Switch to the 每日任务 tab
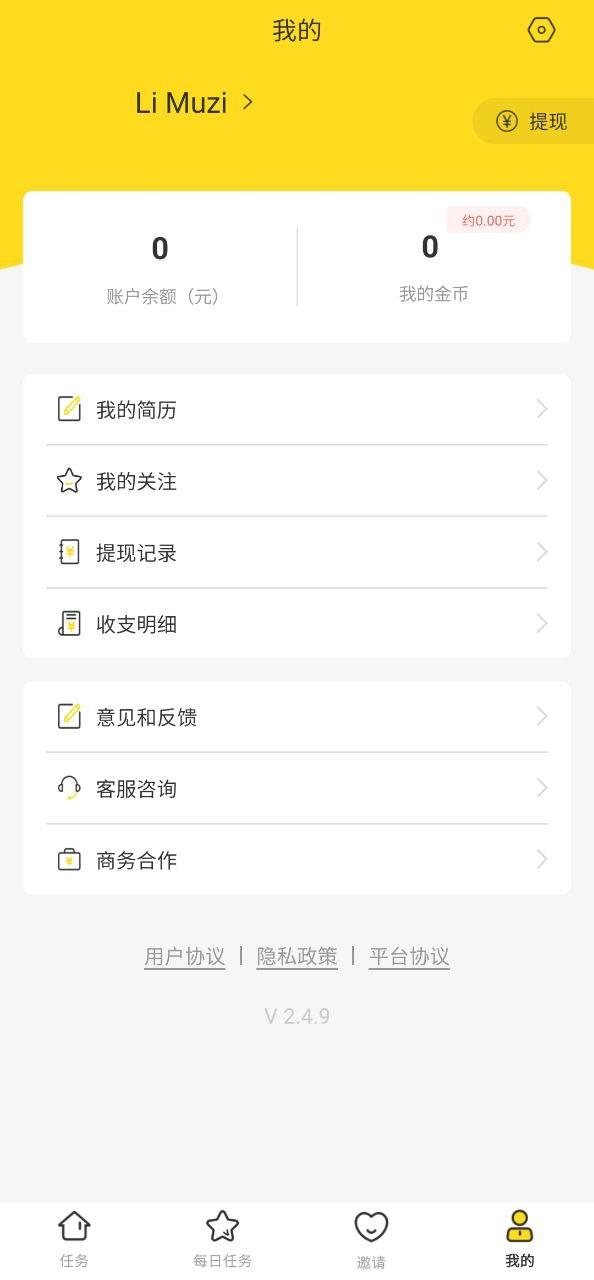The height and width of the screenshot is (1280, 594). click(222, 1237)
